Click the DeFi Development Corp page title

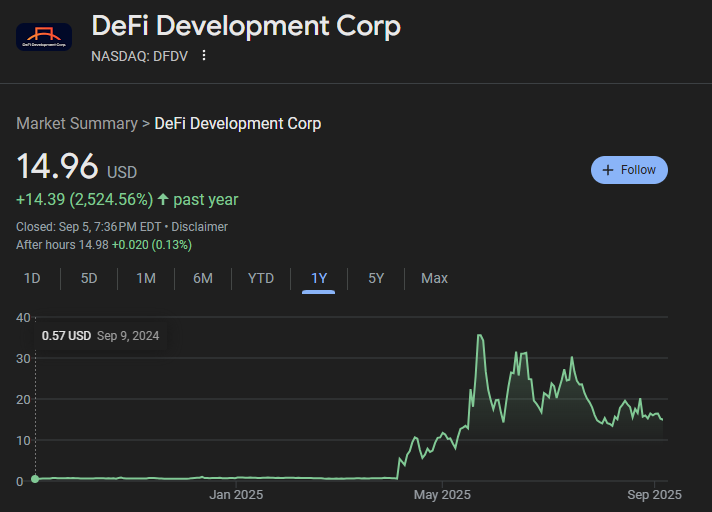tap(246, 25)
